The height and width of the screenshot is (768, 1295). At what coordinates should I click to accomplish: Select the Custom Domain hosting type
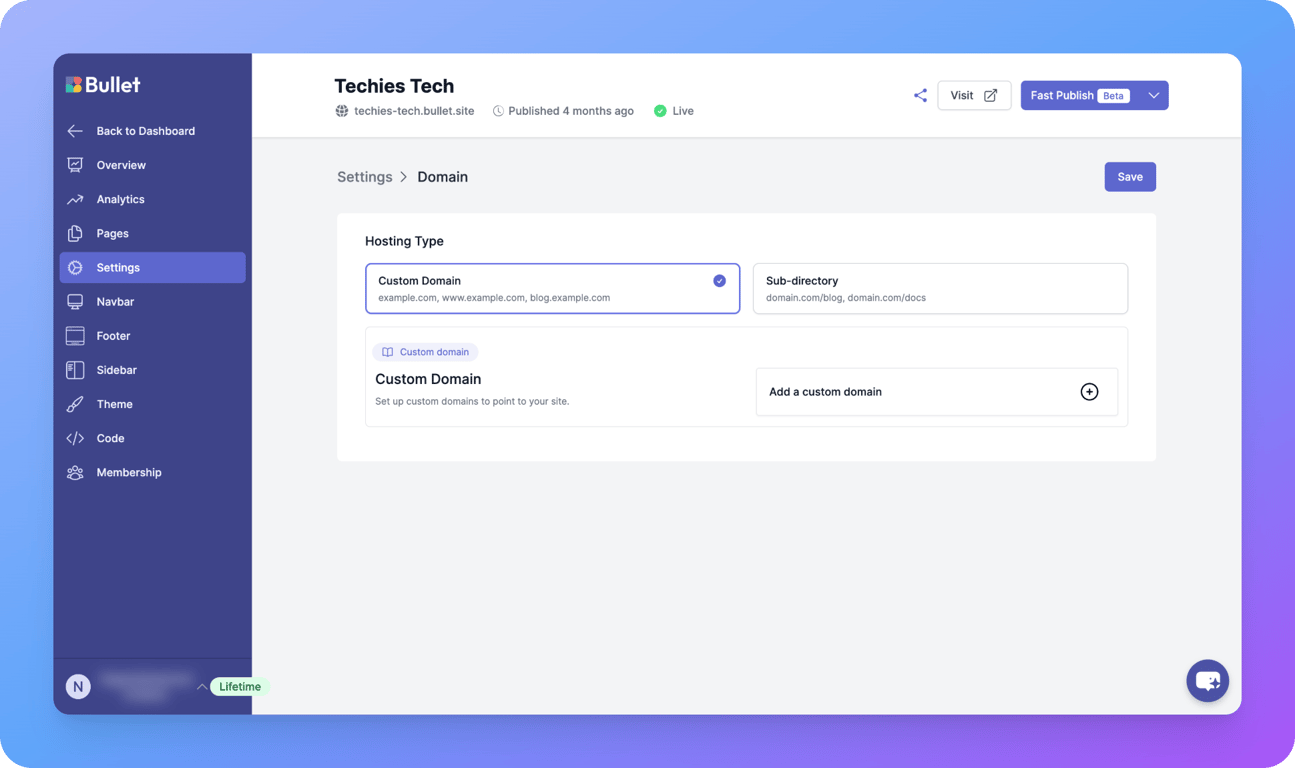tap(552, 288)
